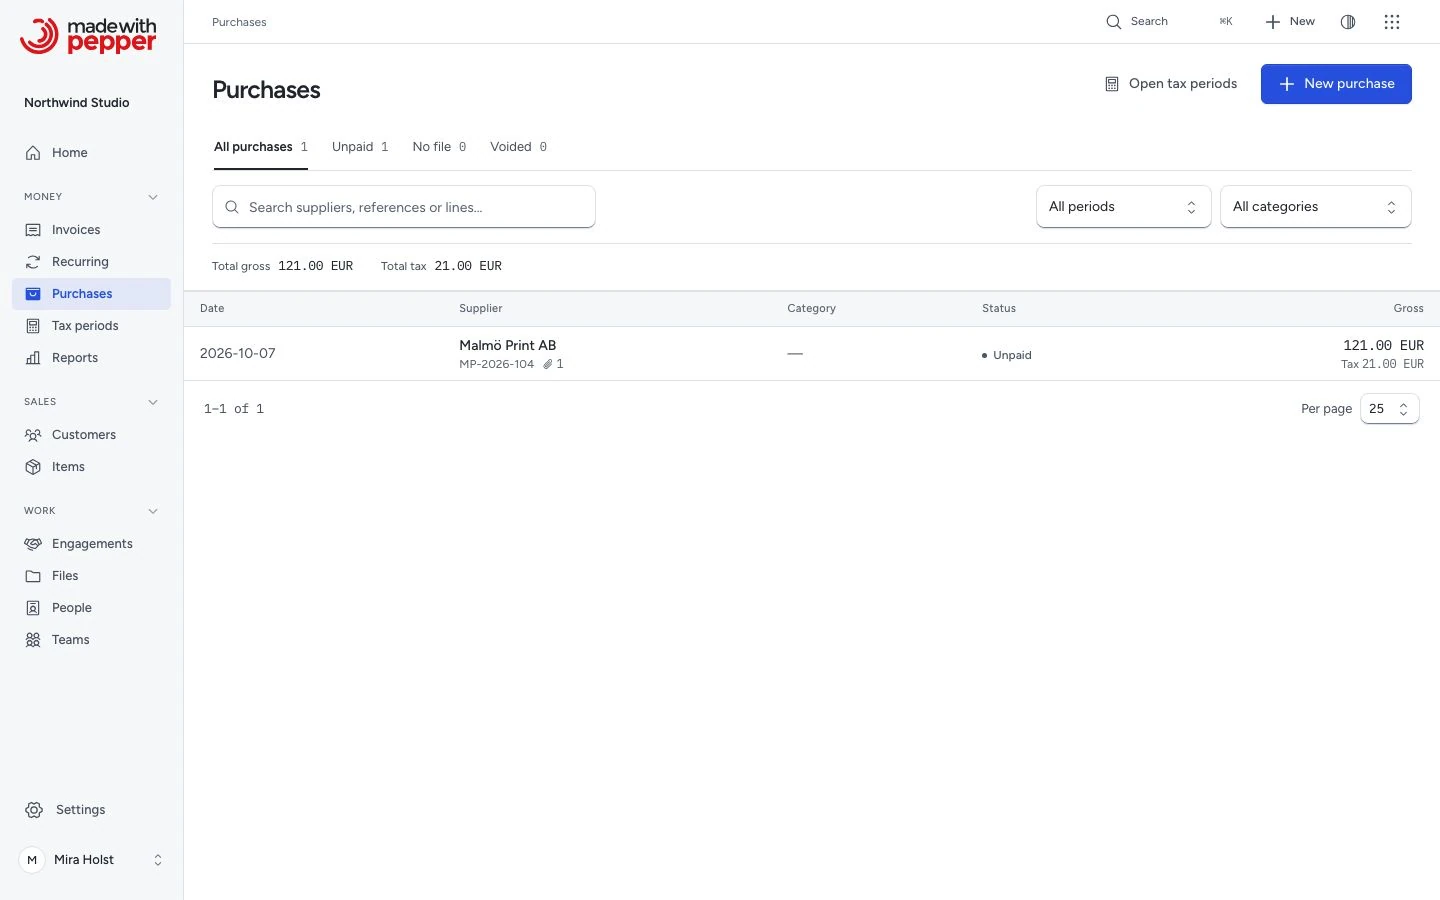Open Engagements in the sidebar
This screenshot has height=900, width=1440.
pos(91,544)
